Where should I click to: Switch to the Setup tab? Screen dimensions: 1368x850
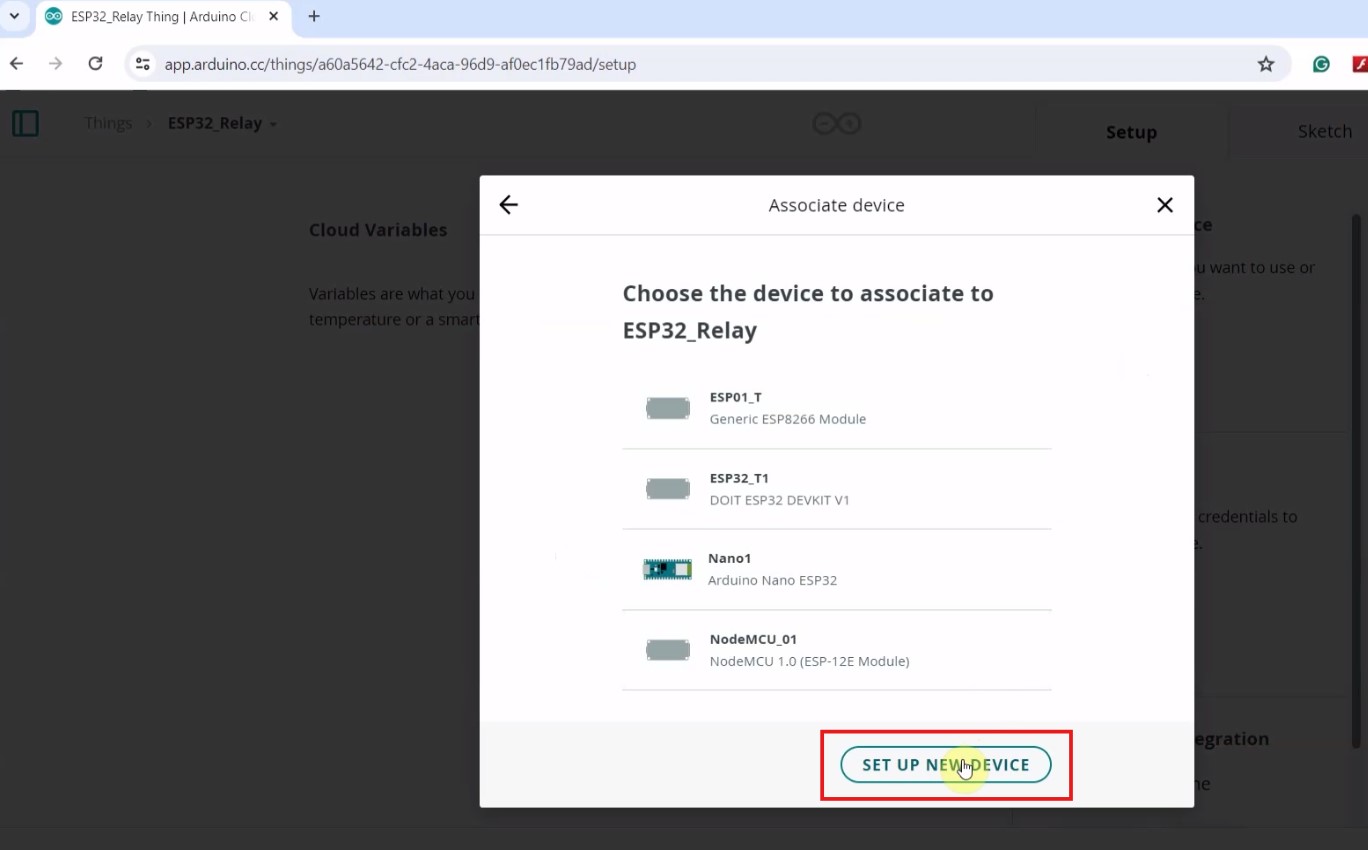(x=1131, y=132)
